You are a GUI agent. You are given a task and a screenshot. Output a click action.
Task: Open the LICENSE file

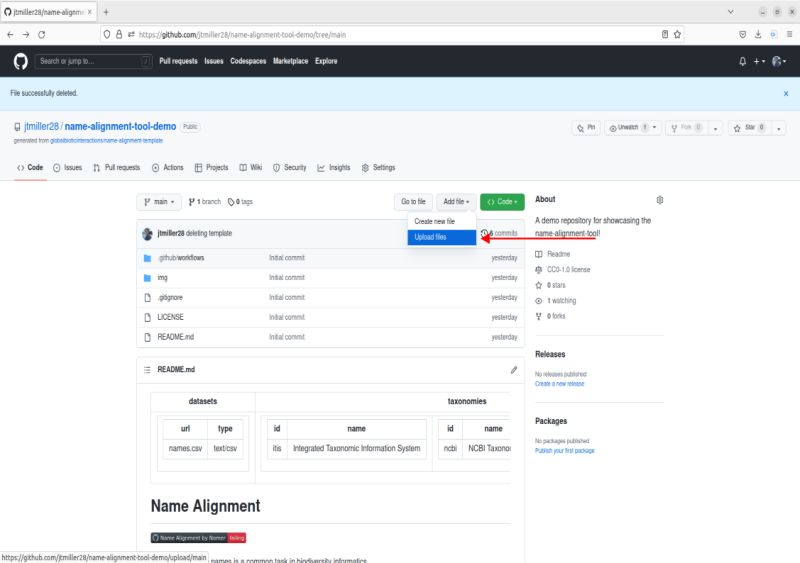click(x=170, y=317)
